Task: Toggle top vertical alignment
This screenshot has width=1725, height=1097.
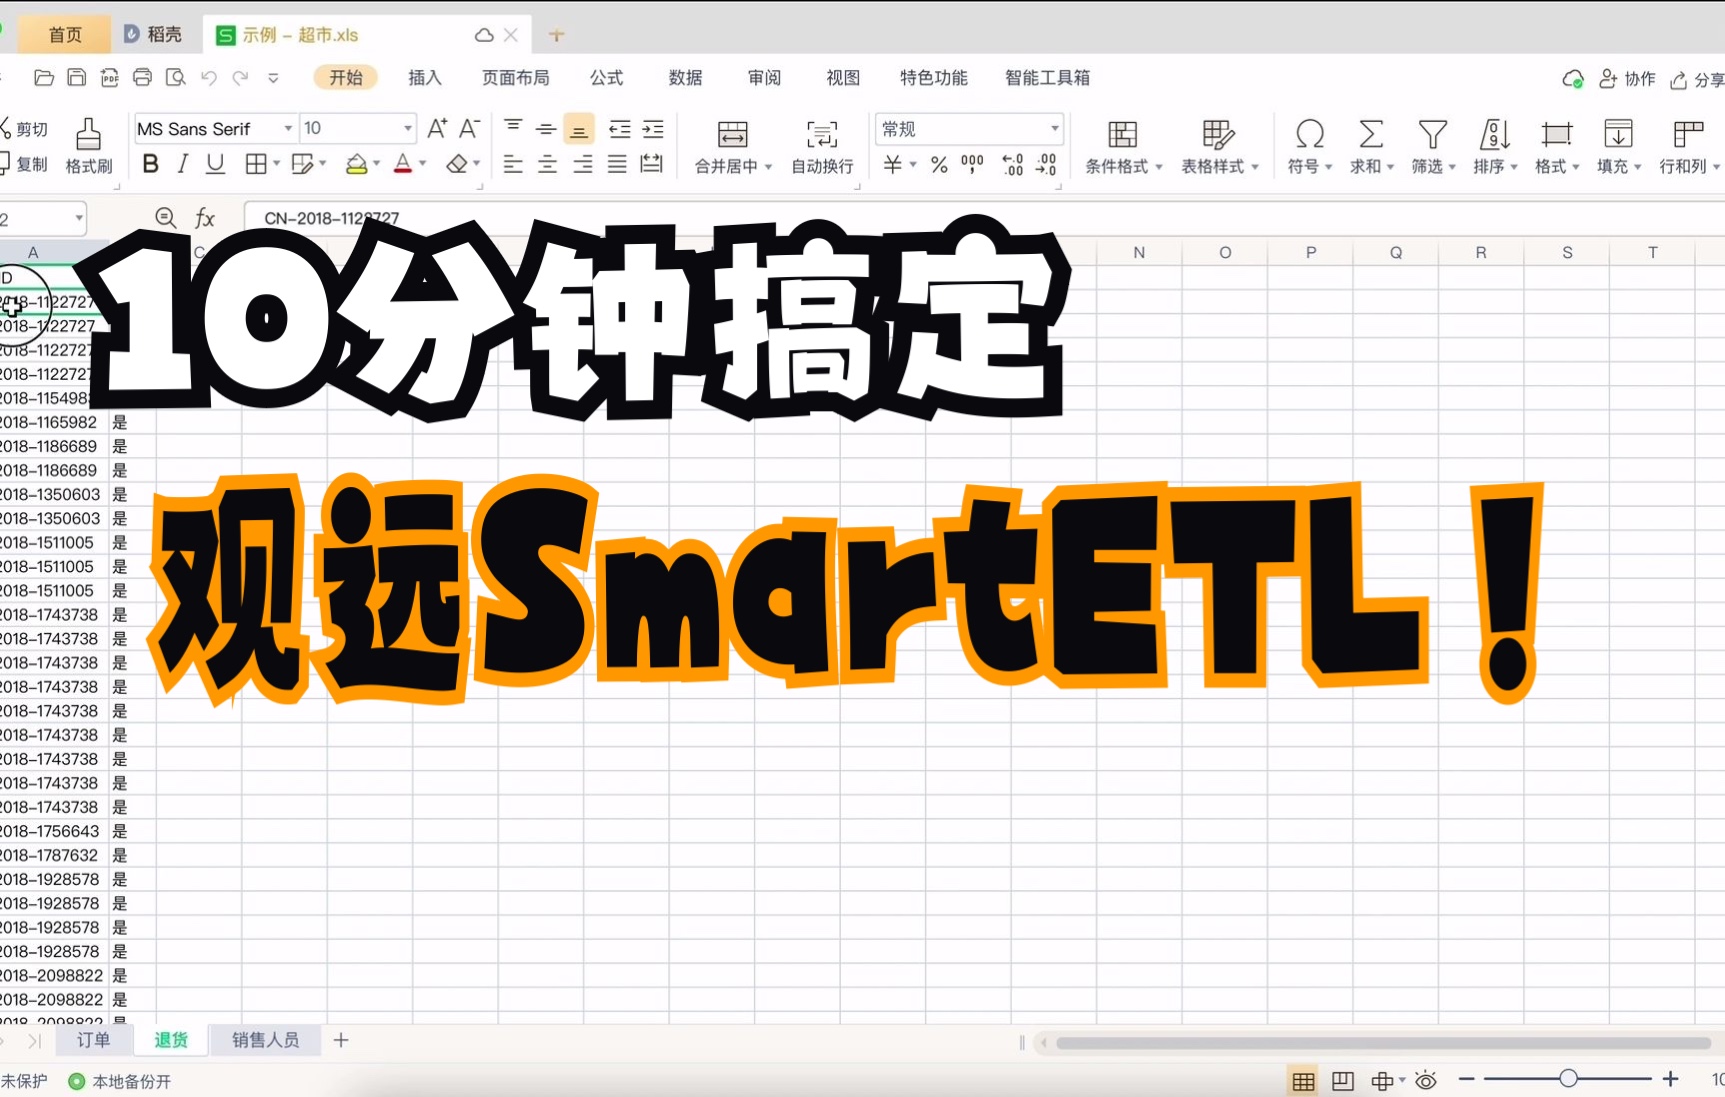Action: click(513, 128)
